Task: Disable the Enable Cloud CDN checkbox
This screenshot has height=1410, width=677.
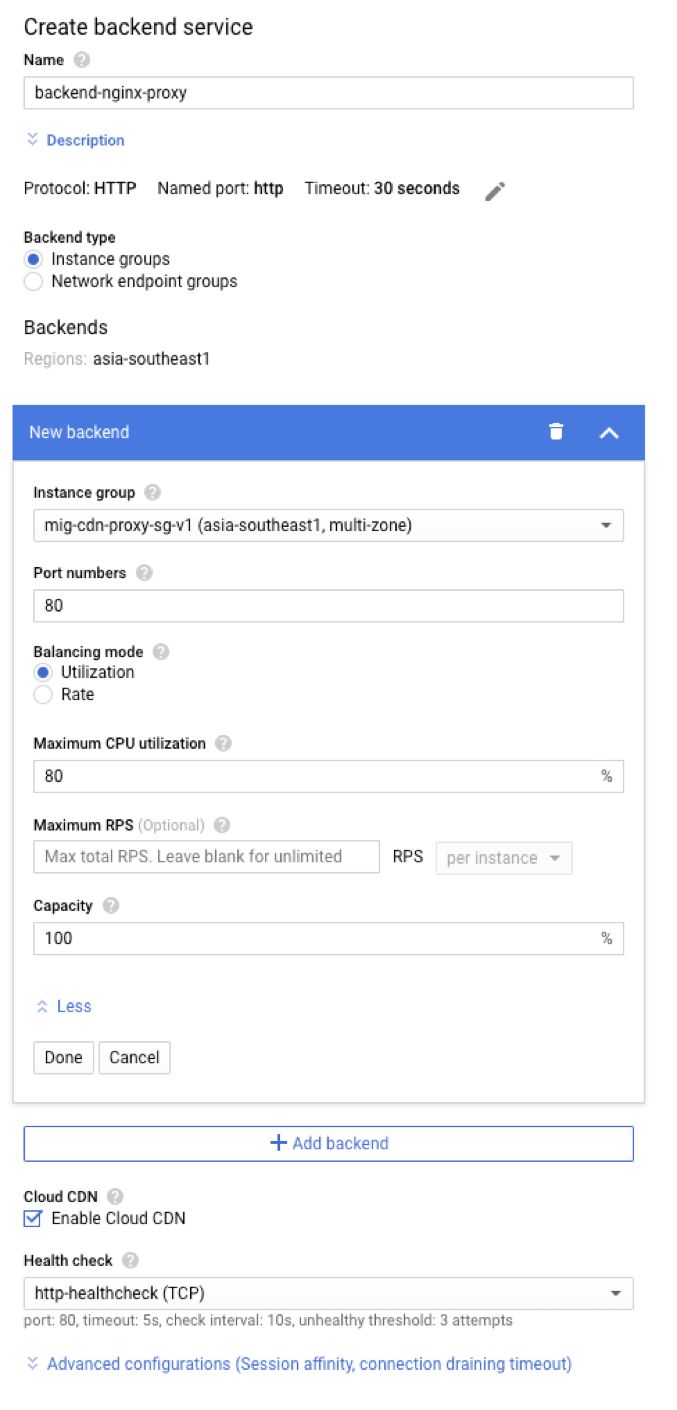Action: (x=34, y=1218)
